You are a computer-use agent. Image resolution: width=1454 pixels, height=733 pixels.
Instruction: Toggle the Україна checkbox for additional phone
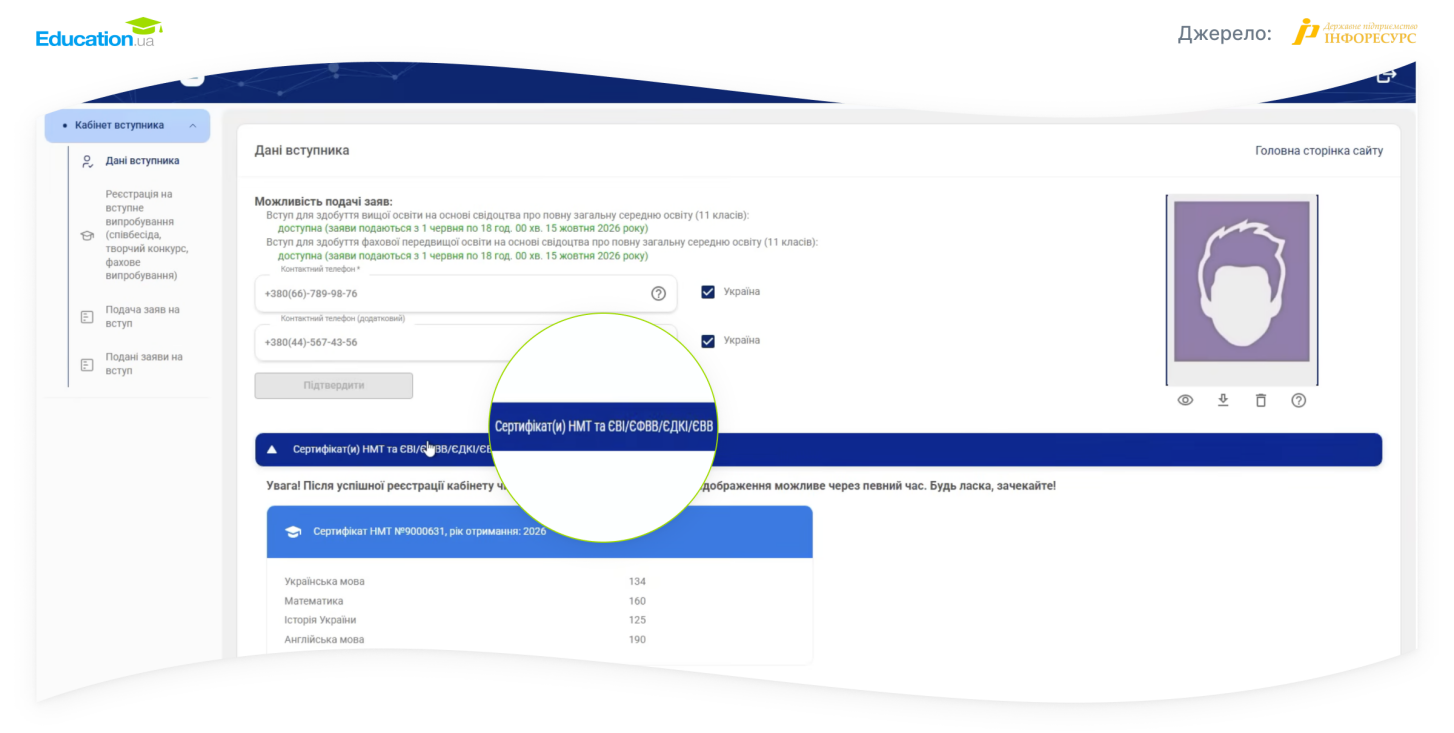click(708, 341)
